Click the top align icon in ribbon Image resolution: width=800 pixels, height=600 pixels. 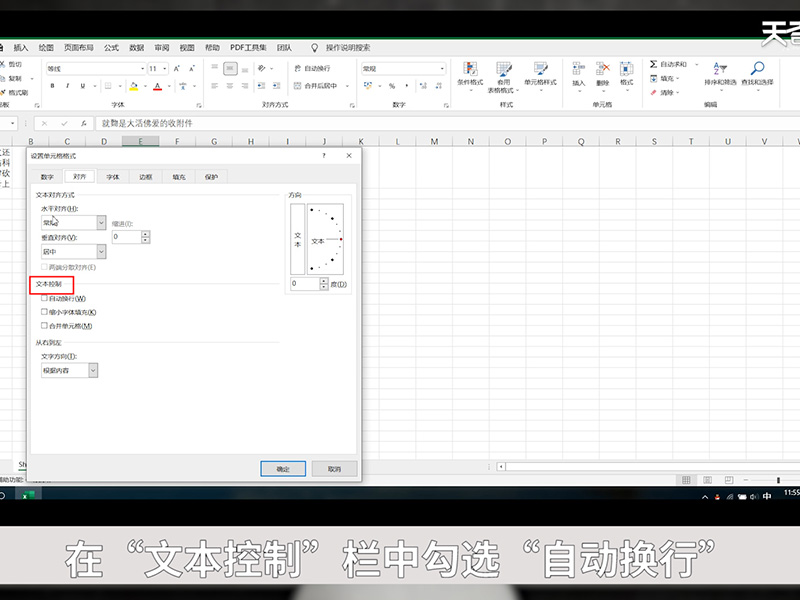point(215,68)
